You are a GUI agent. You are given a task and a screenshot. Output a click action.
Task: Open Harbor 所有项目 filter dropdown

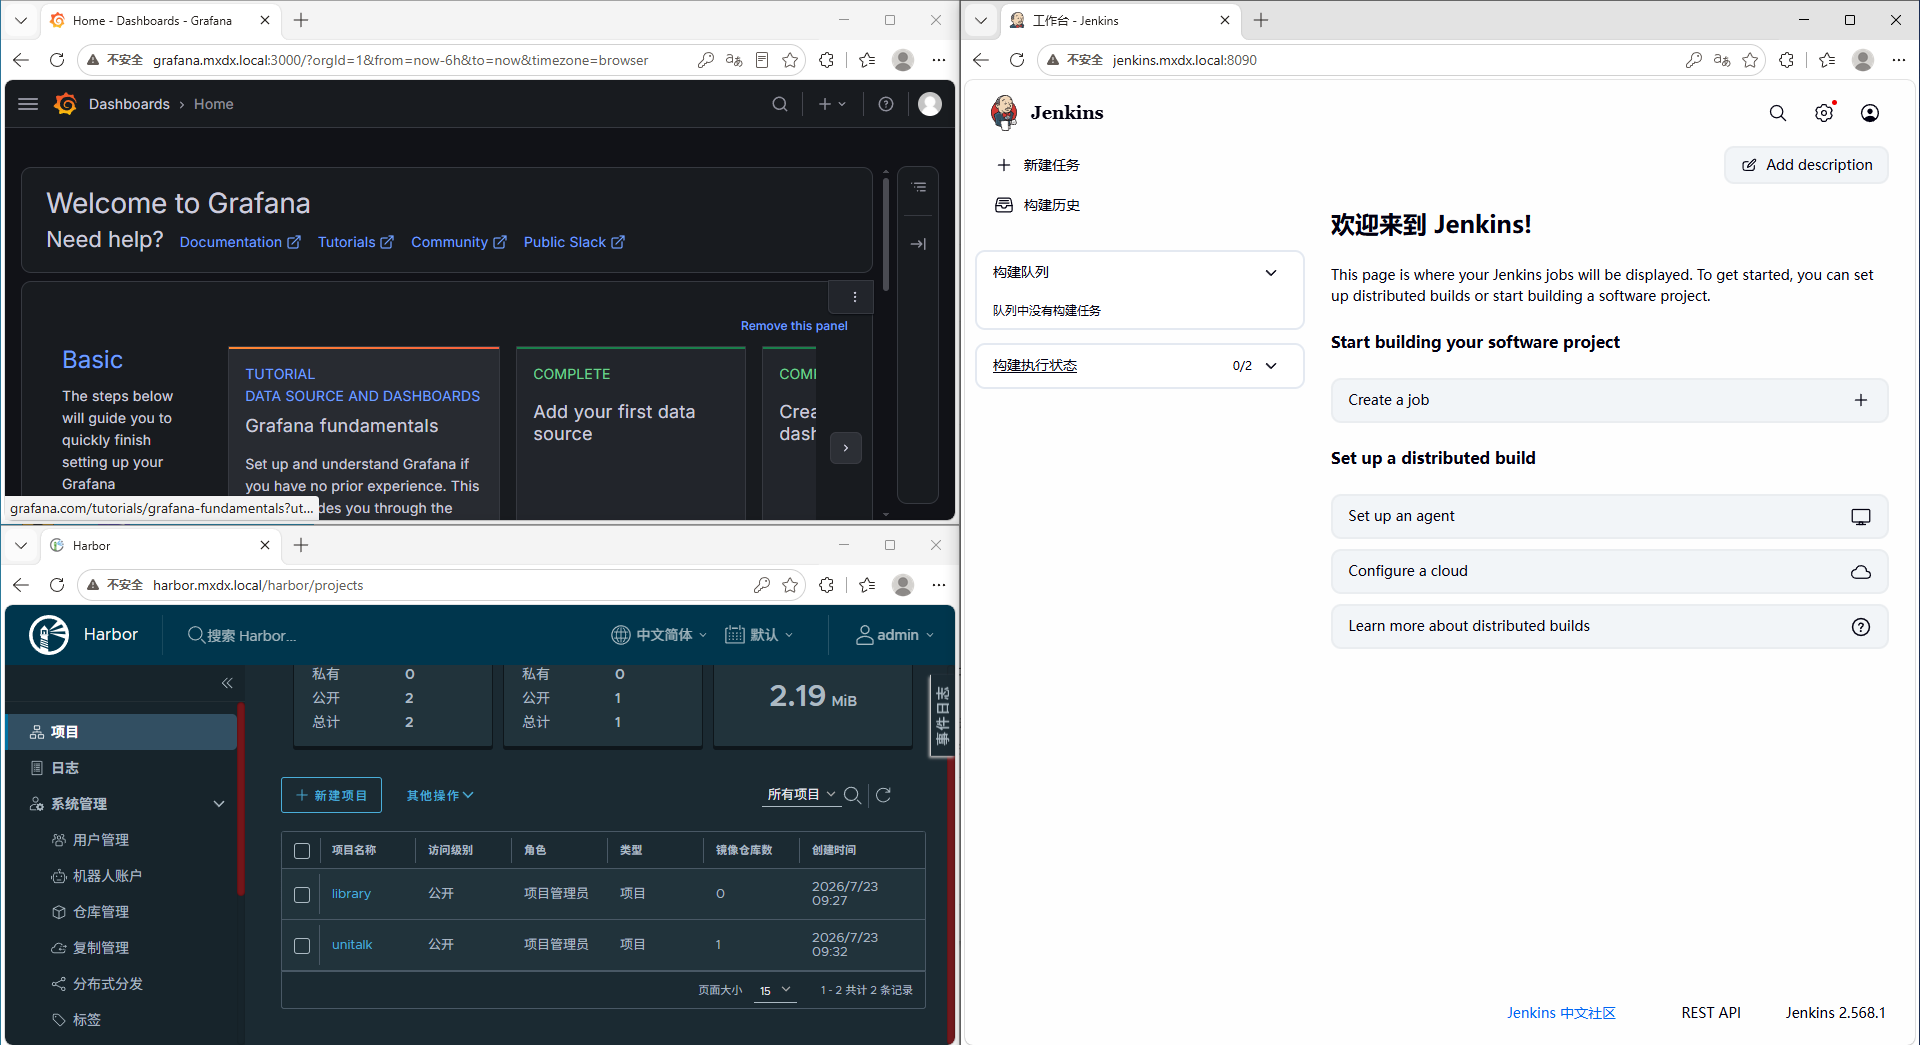(x=801, y=795)
